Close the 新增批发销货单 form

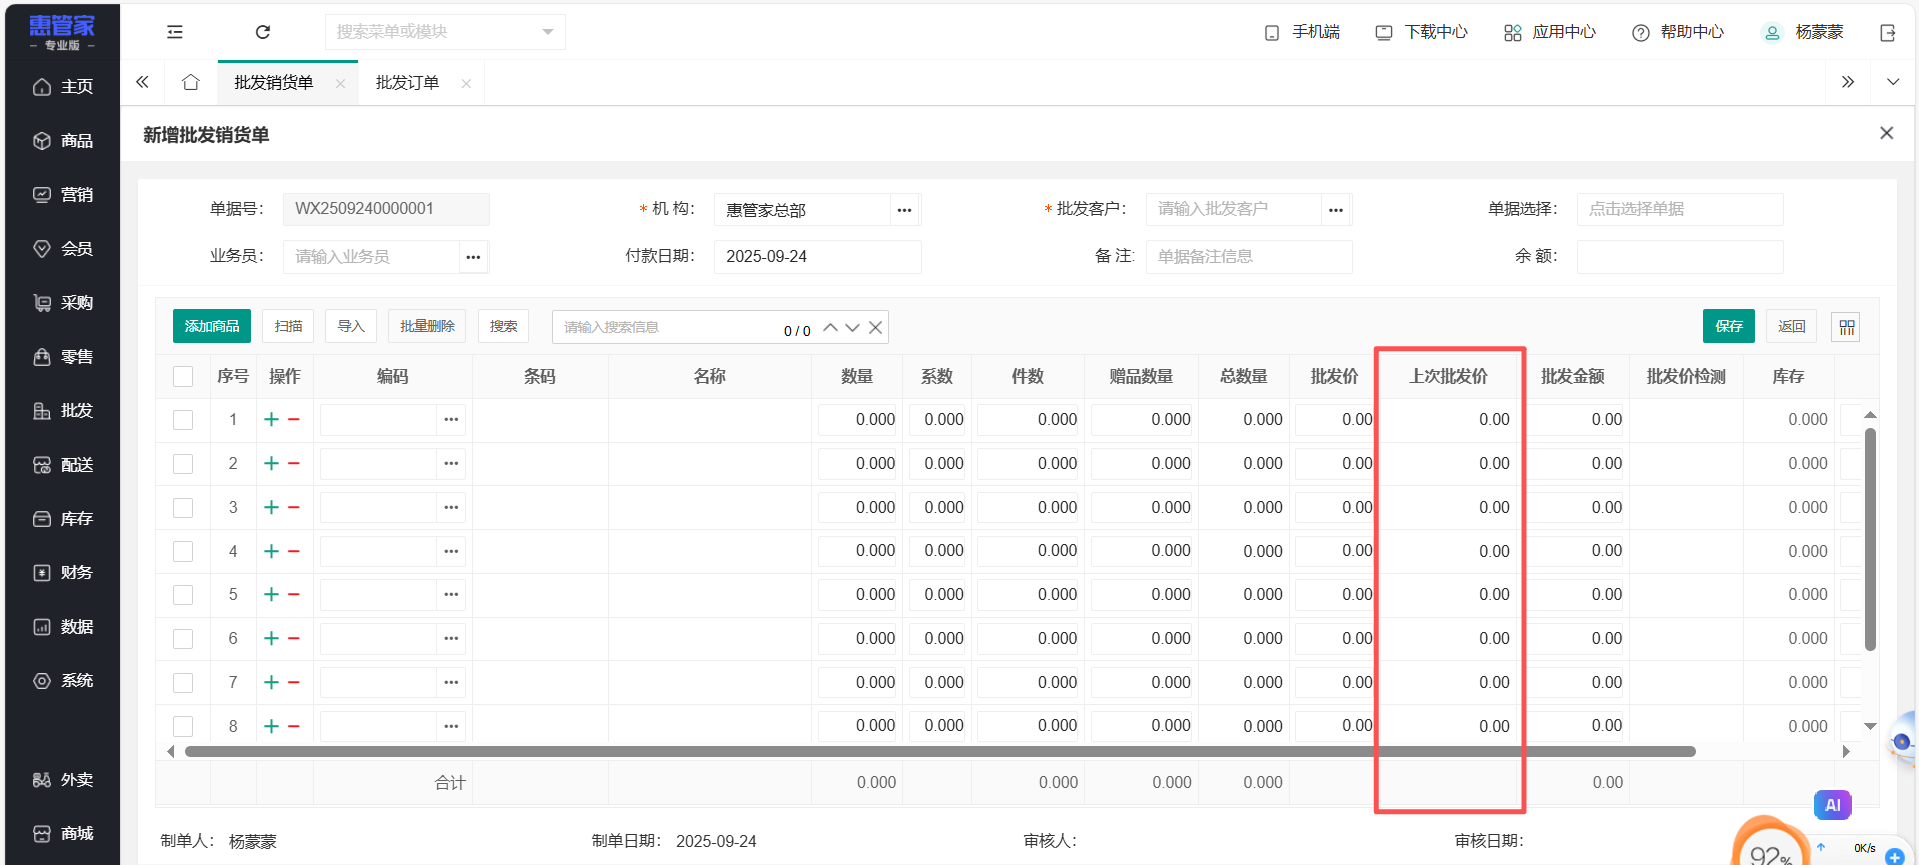[1887, 133]
